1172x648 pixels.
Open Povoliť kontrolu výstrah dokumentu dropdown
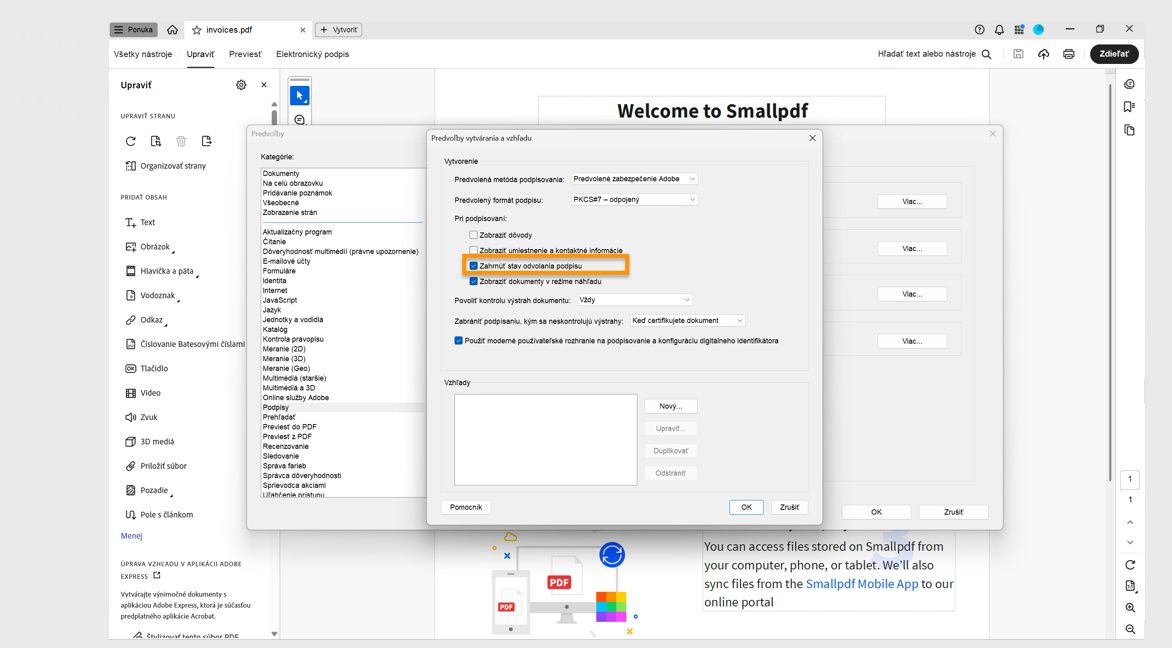635,300
